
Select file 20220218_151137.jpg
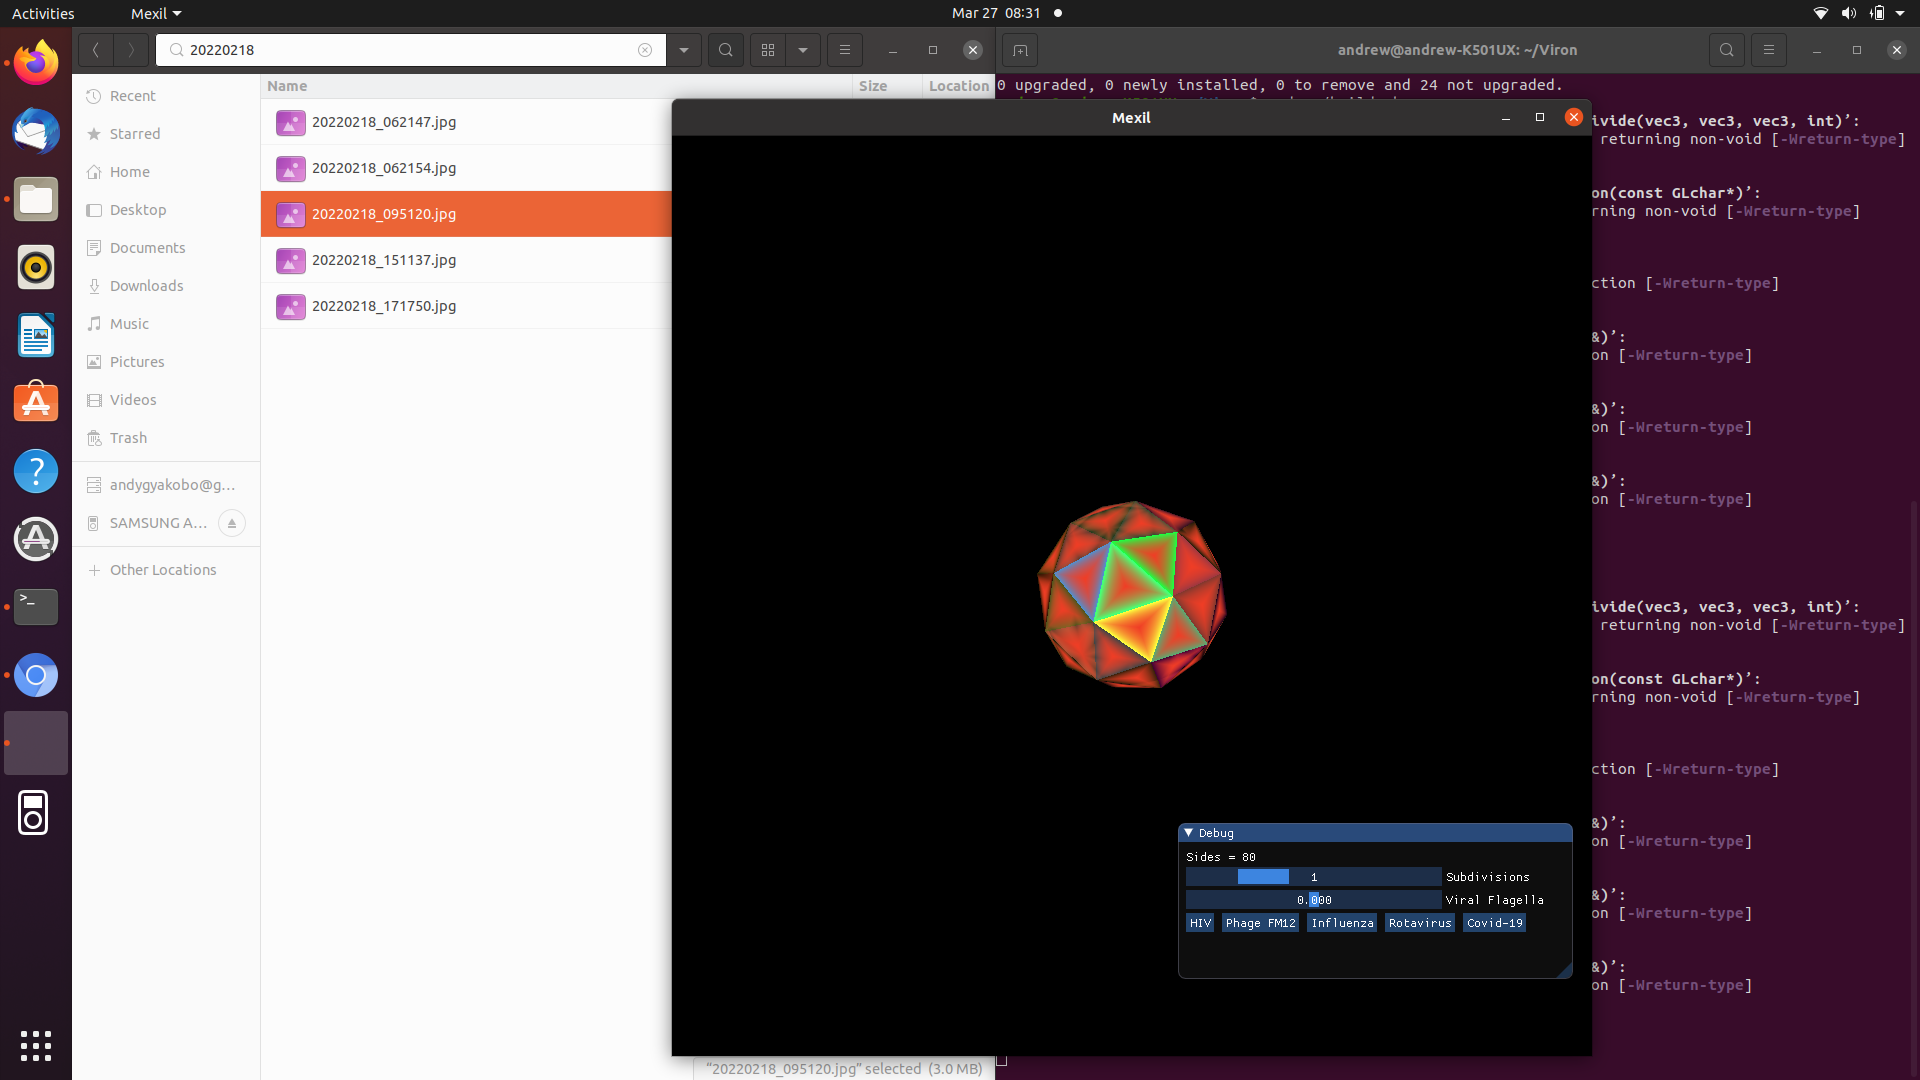(384, 260)
